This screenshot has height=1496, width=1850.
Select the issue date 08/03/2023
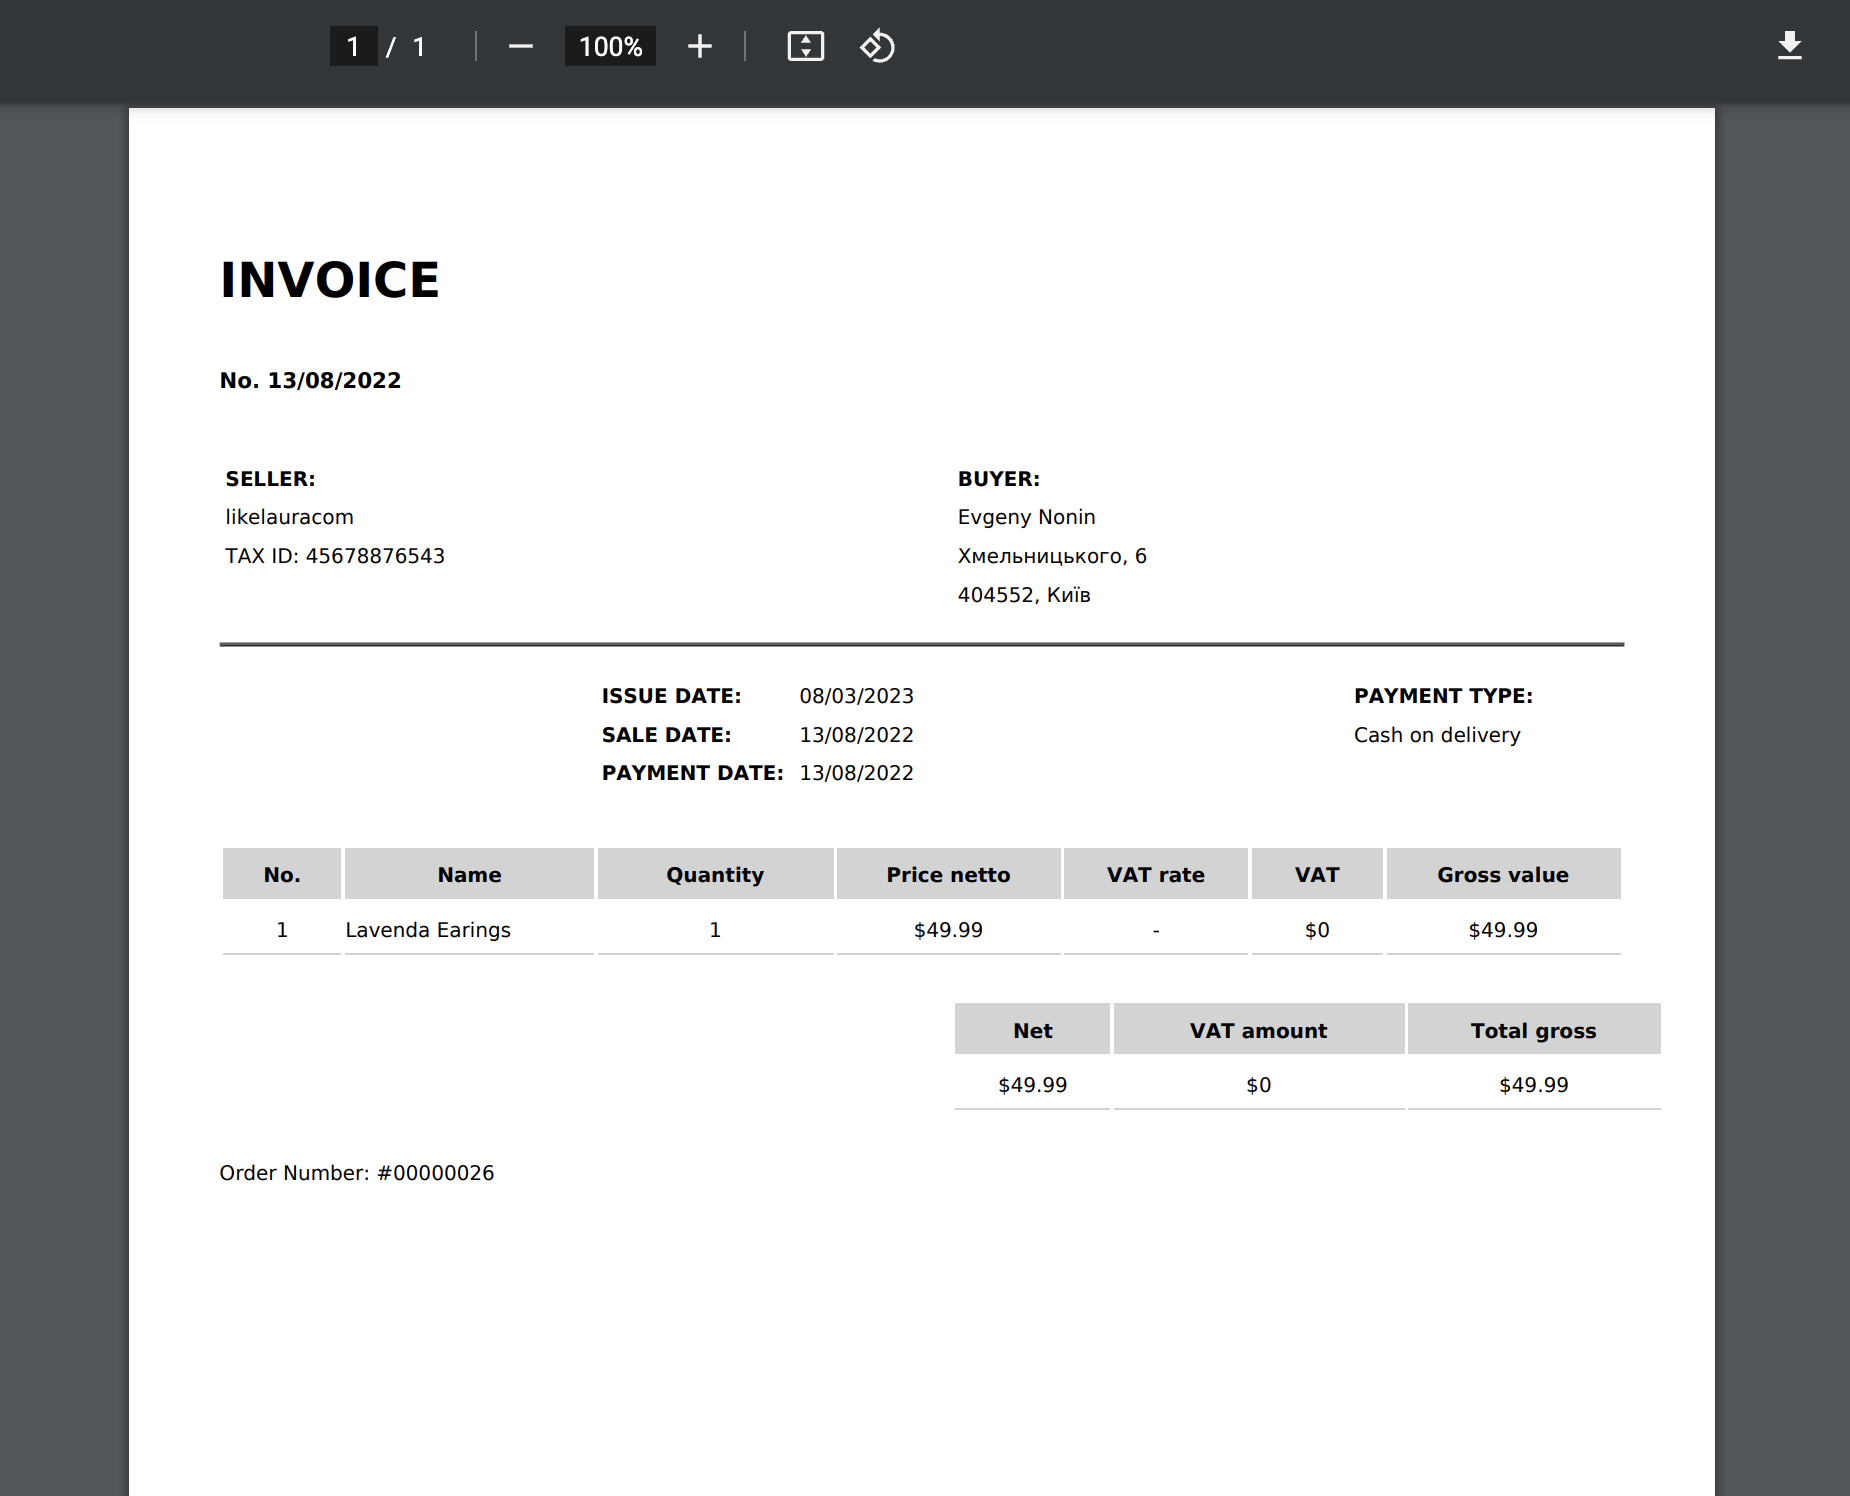pyautogui.click(x=856, y=696)
